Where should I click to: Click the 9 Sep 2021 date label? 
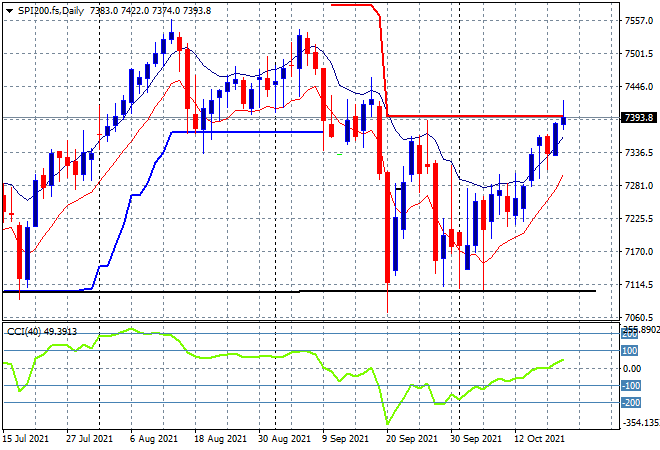(x=346, y=439)
